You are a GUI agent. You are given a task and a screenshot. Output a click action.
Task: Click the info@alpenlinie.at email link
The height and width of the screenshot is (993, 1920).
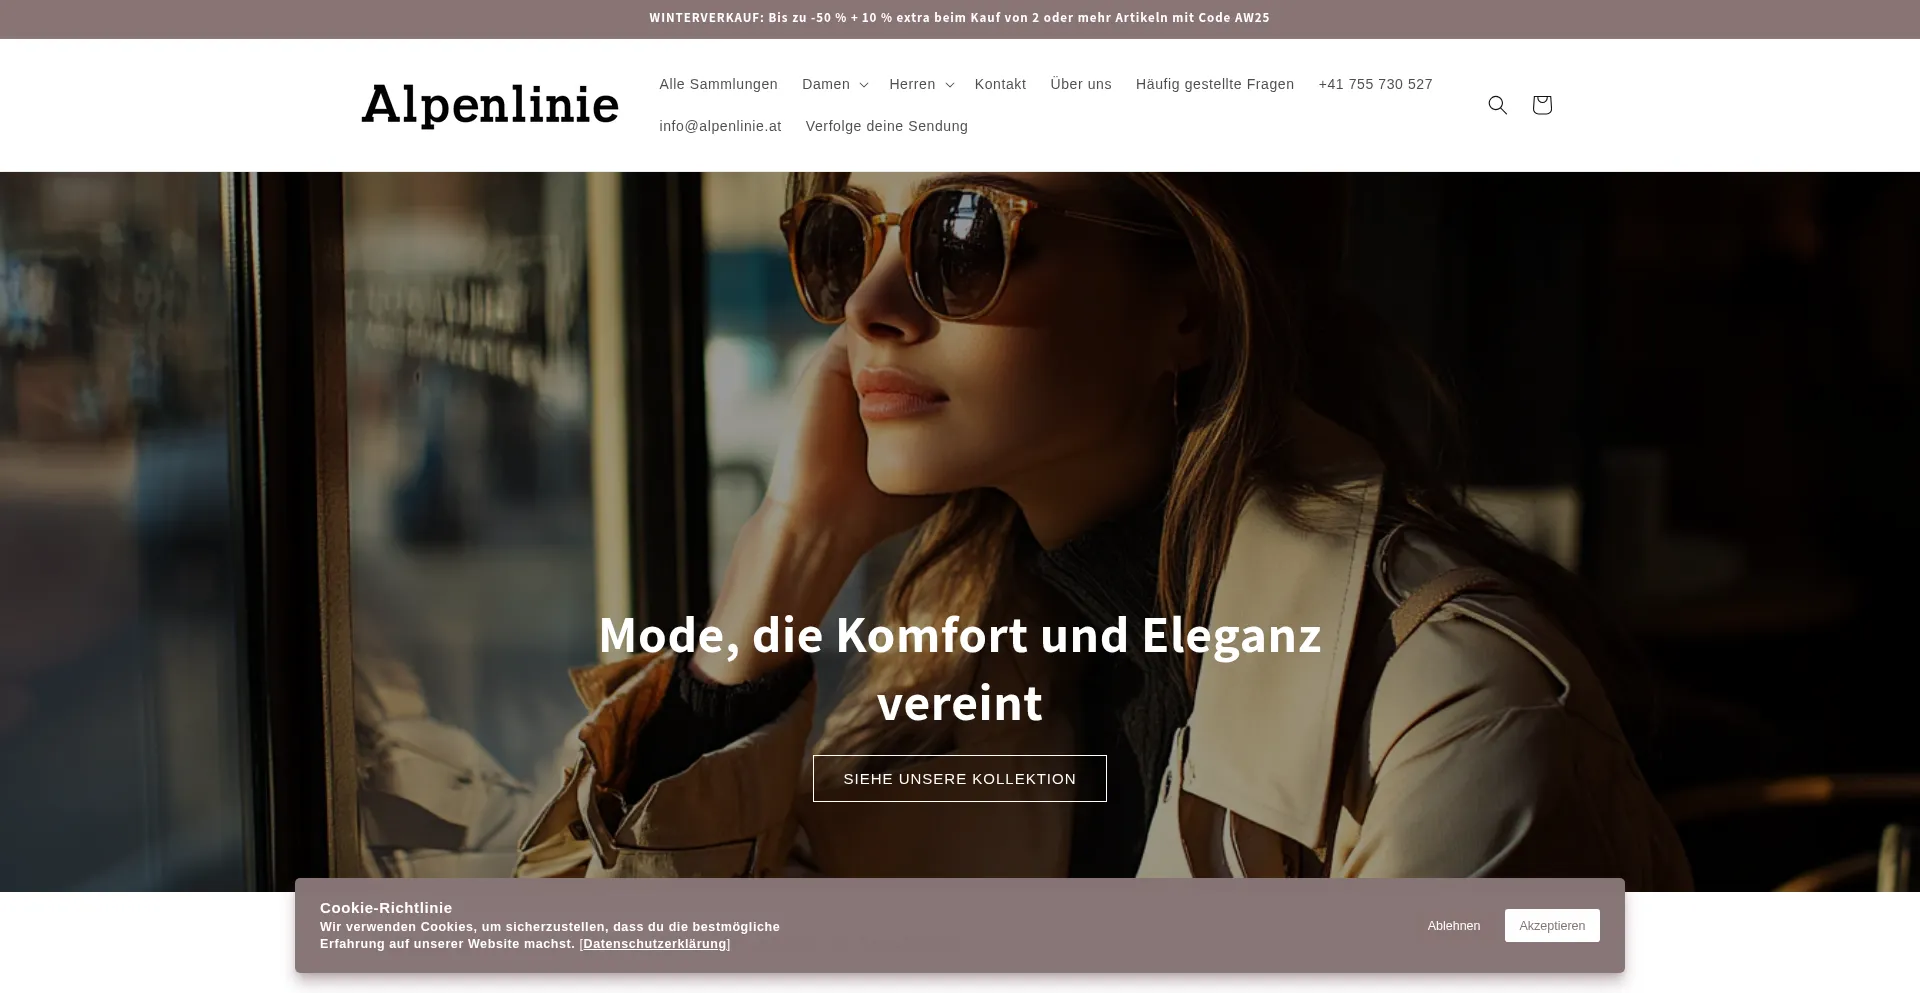pyautogui.click(x=720, y=126)
